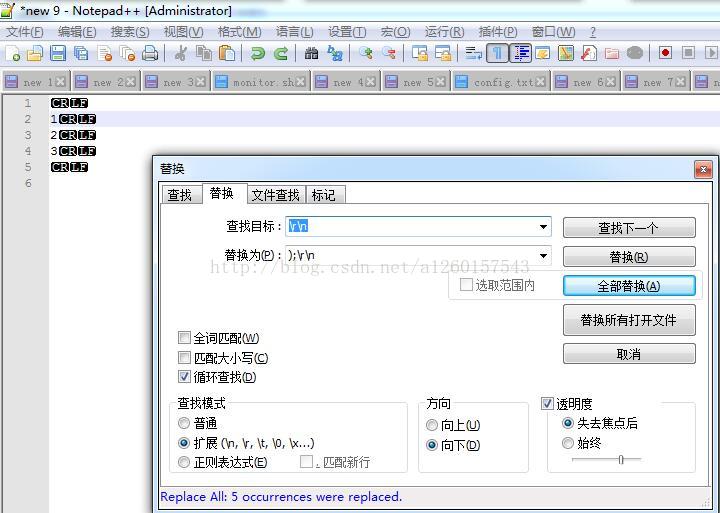Click line number 3 in margin
Viewport: 720px width, 513px height.
[x=28, y=135]
